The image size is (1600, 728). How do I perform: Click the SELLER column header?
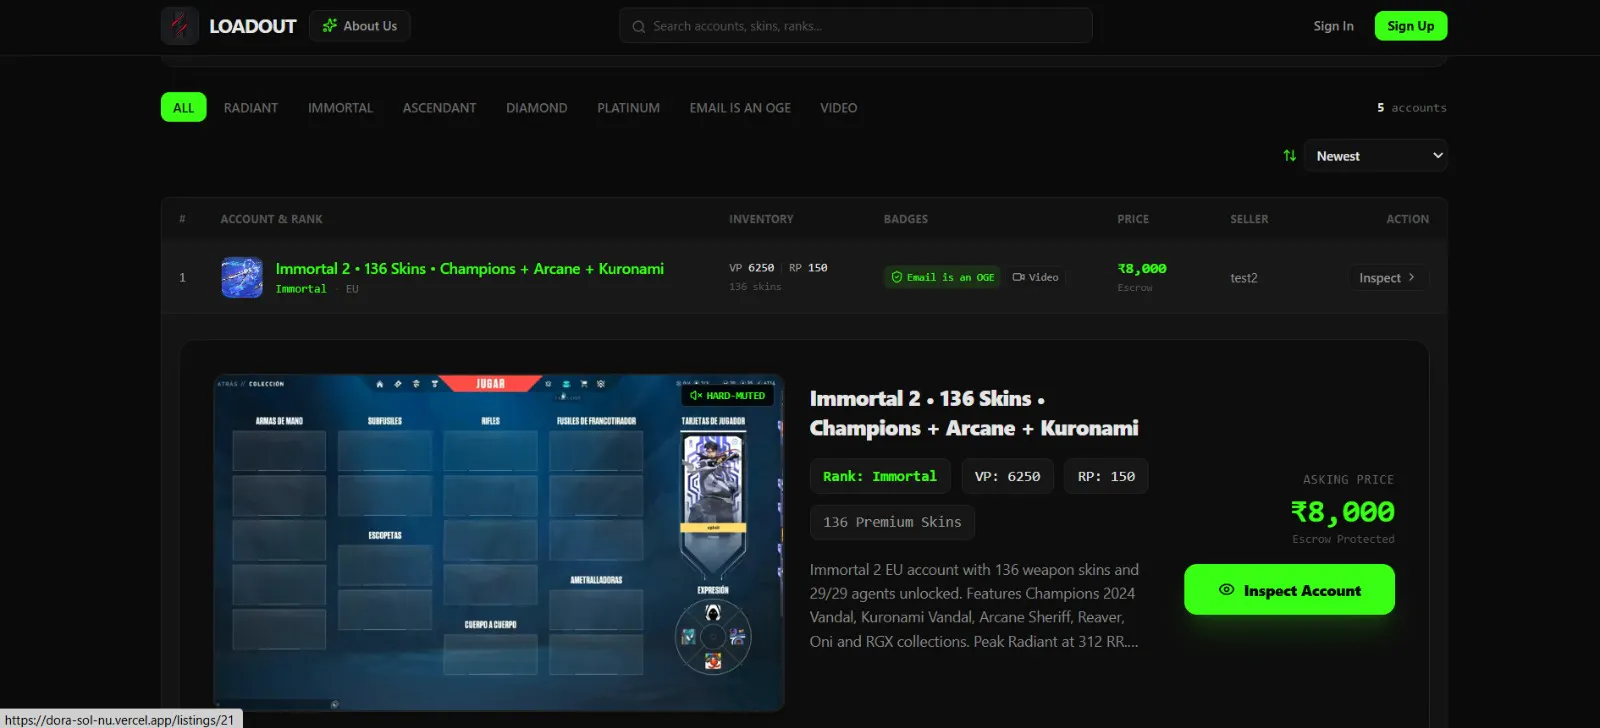tap(1249, 219)
